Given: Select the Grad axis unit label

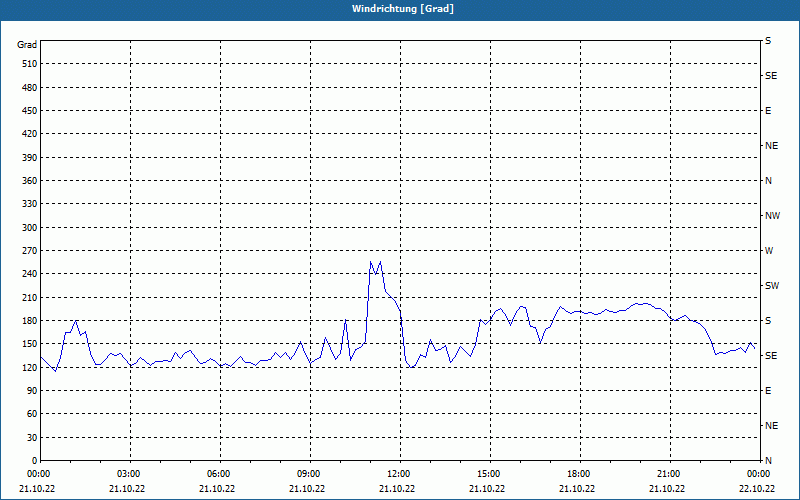Looking at the screenshot, I should tap(27, 45).
